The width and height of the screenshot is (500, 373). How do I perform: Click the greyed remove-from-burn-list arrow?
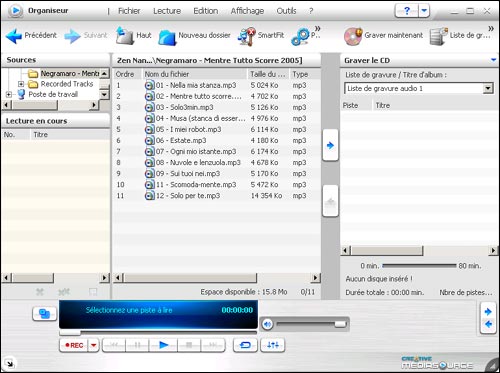tap(330, 201)
